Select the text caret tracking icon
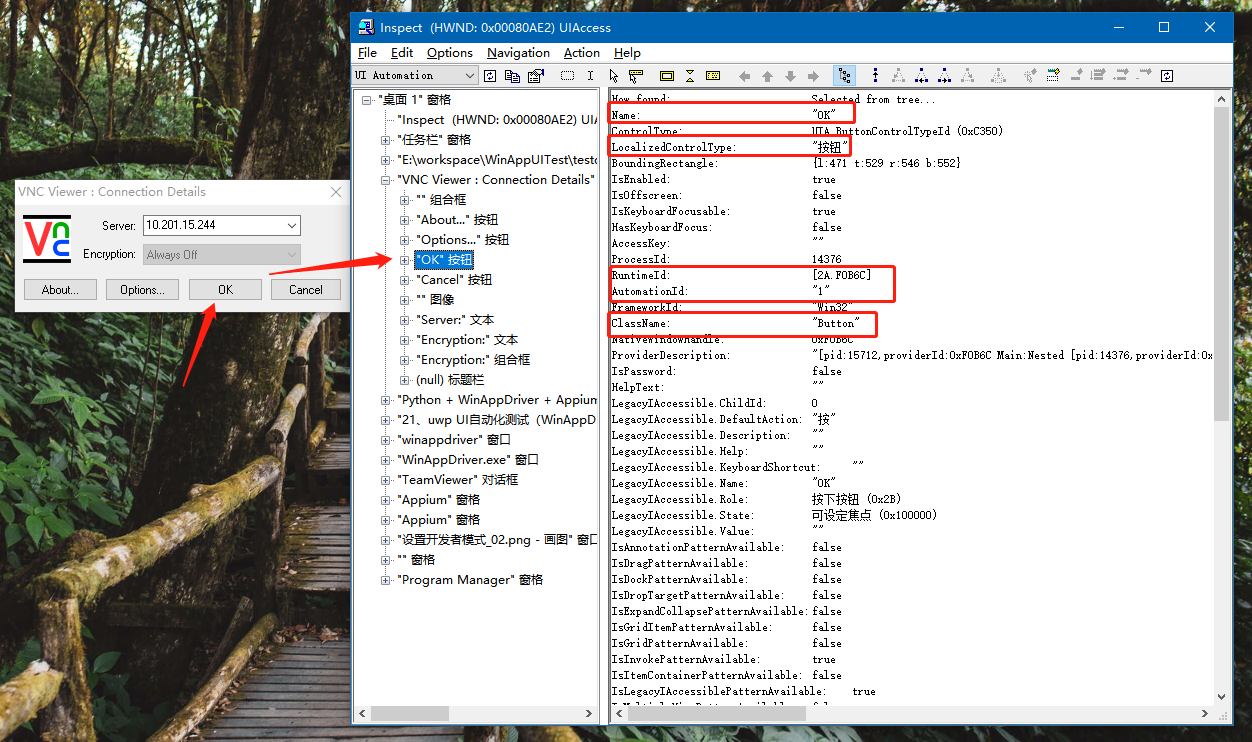The image size is (1252, 742). coord(591,75)
